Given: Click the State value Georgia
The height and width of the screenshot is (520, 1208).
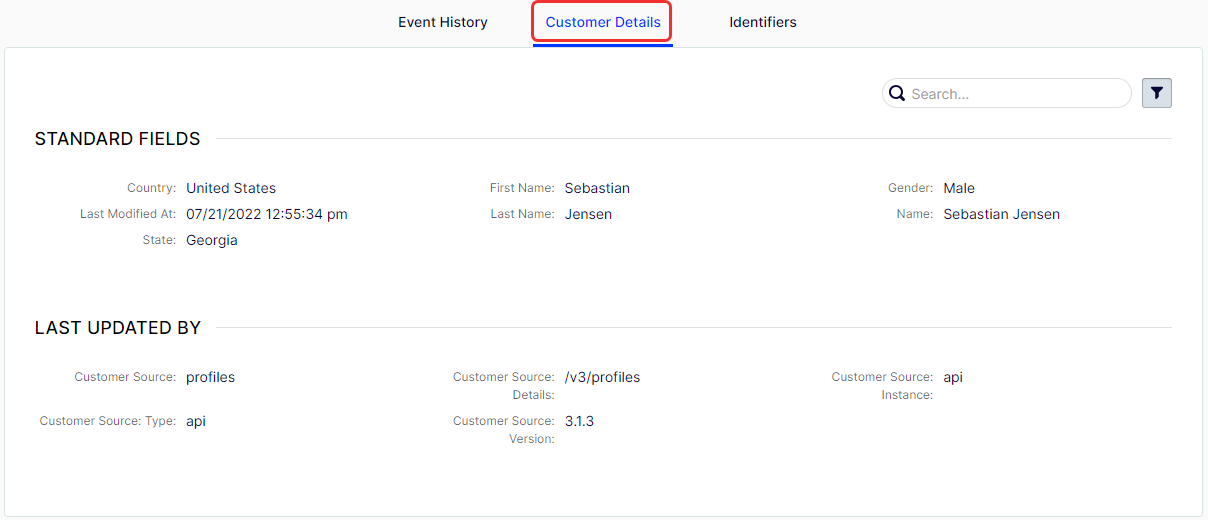Looking at the screenshot, I should tap(212, 240).
